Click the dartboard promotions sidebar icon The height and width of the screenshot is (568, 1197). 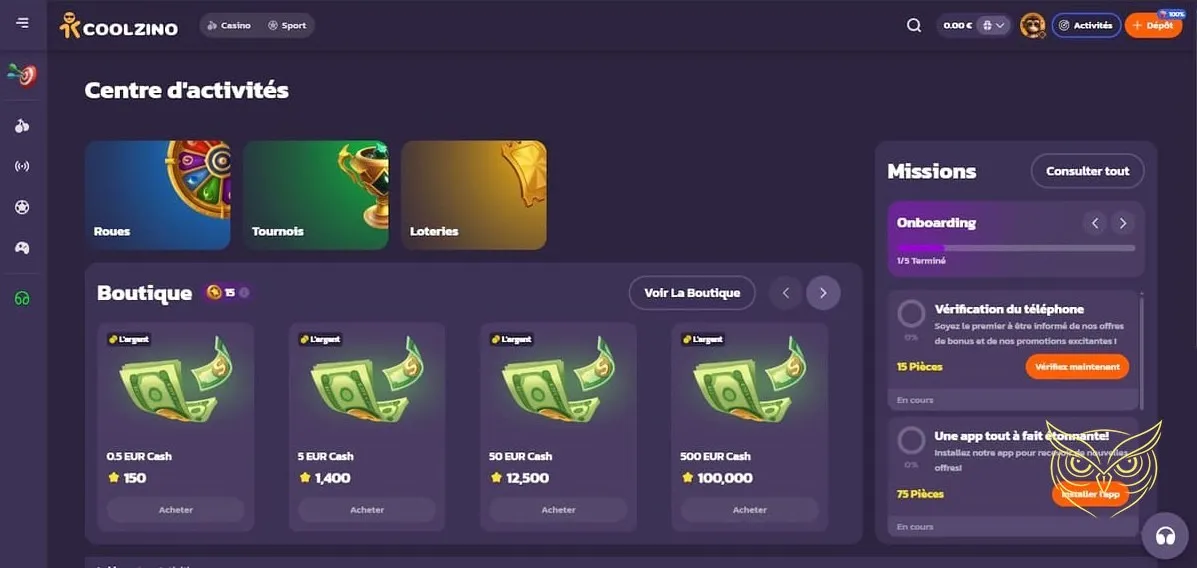coord(22,74)
